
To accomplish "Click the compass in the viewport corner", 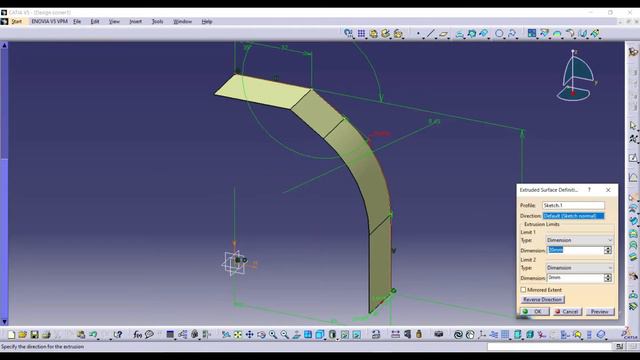I will (x=576, y=76).
